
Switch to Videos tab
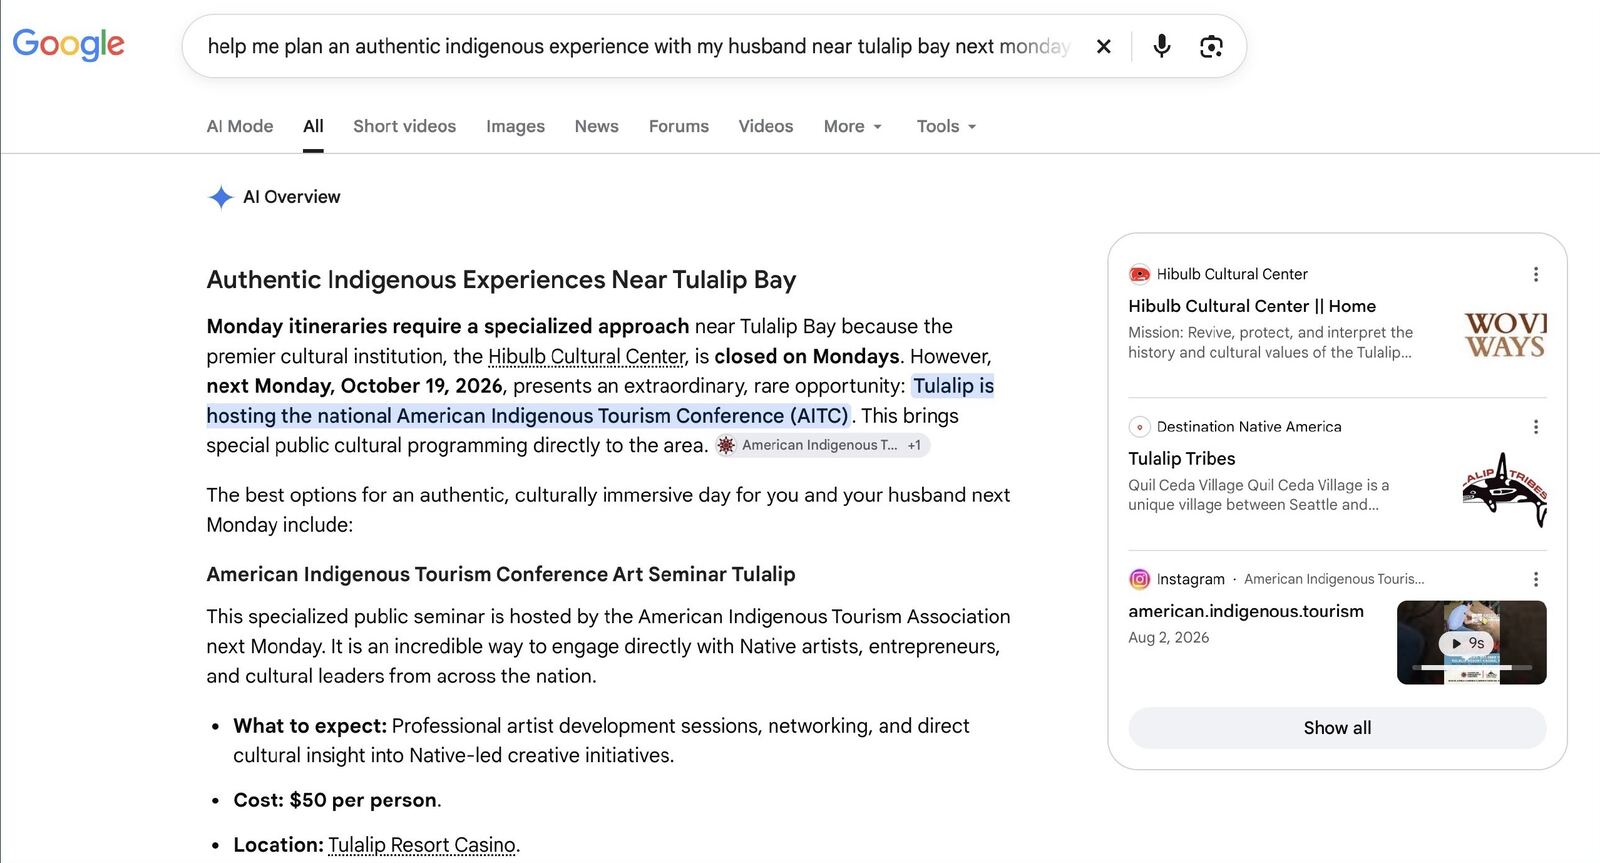coord(766,126)
